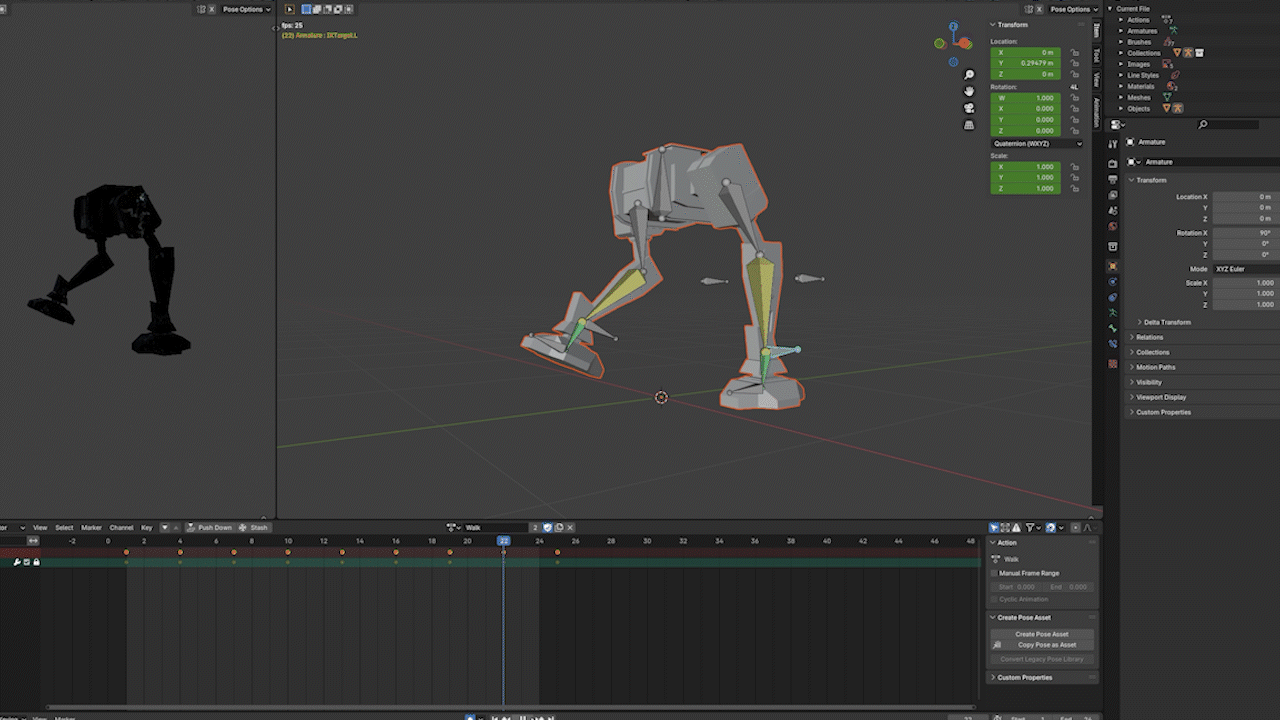Open the timeline Key menu
This screenshot has width=1280, height=720.
[x=146, y=527]
